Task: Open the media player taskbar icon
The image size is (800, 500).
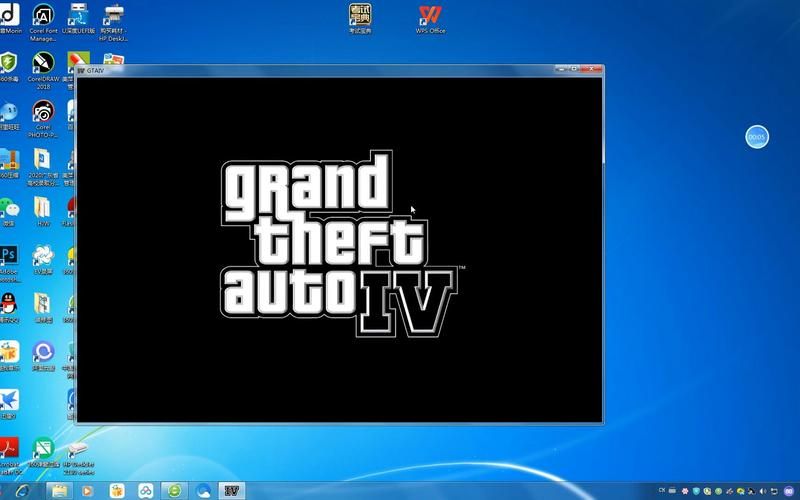Action: pyautogui.click(x=87, y=491)
